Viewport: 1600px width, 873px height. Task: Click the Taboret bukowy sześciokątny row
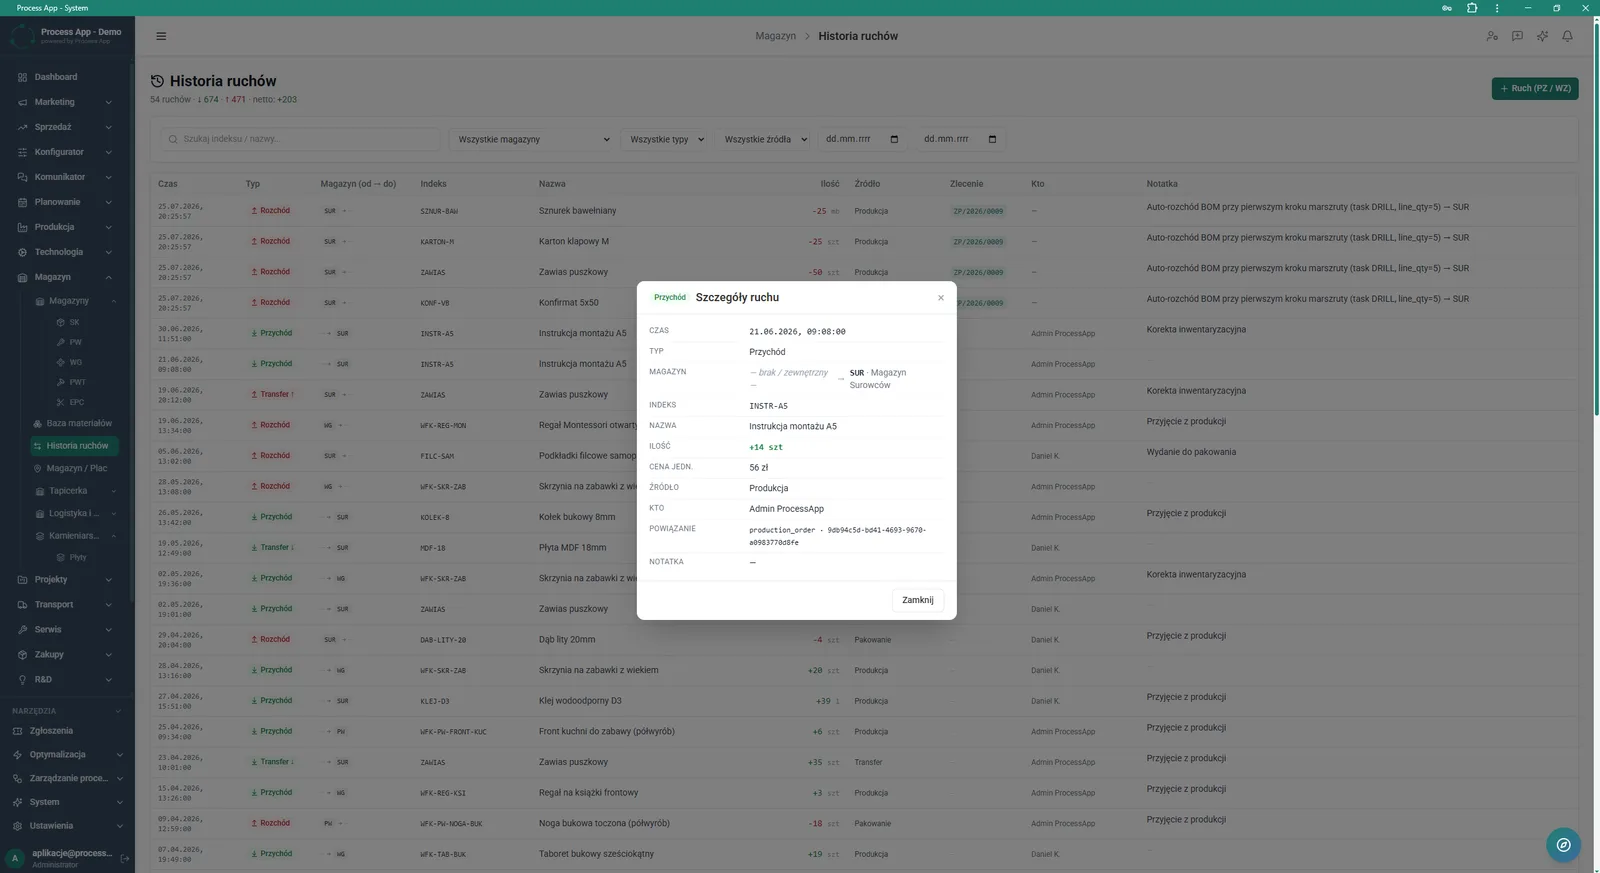coord(864,854)
